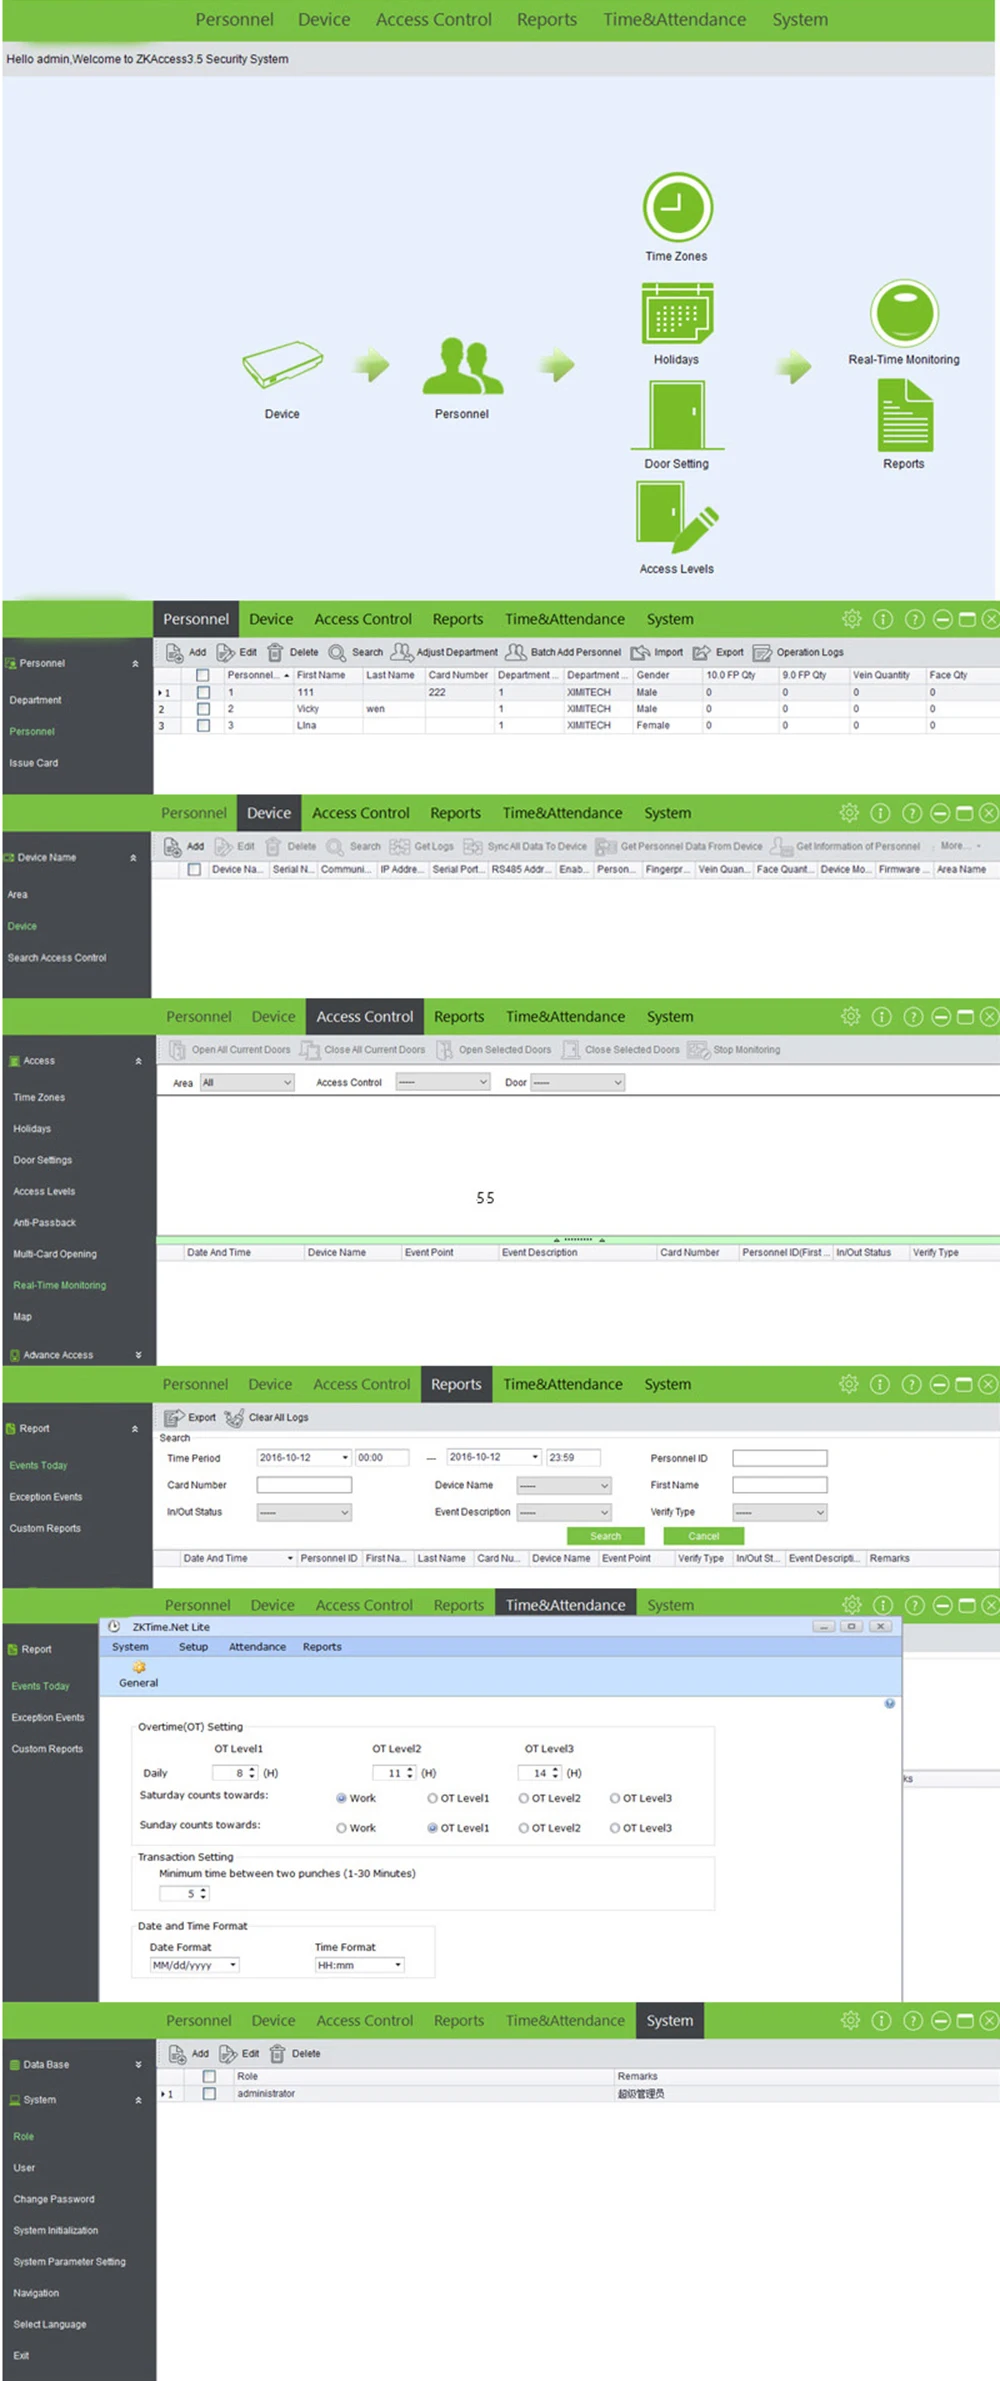Increase the Daily OT Level1 hours stepper
The image size is (1000, 2381).
[x=252, y=1769]
